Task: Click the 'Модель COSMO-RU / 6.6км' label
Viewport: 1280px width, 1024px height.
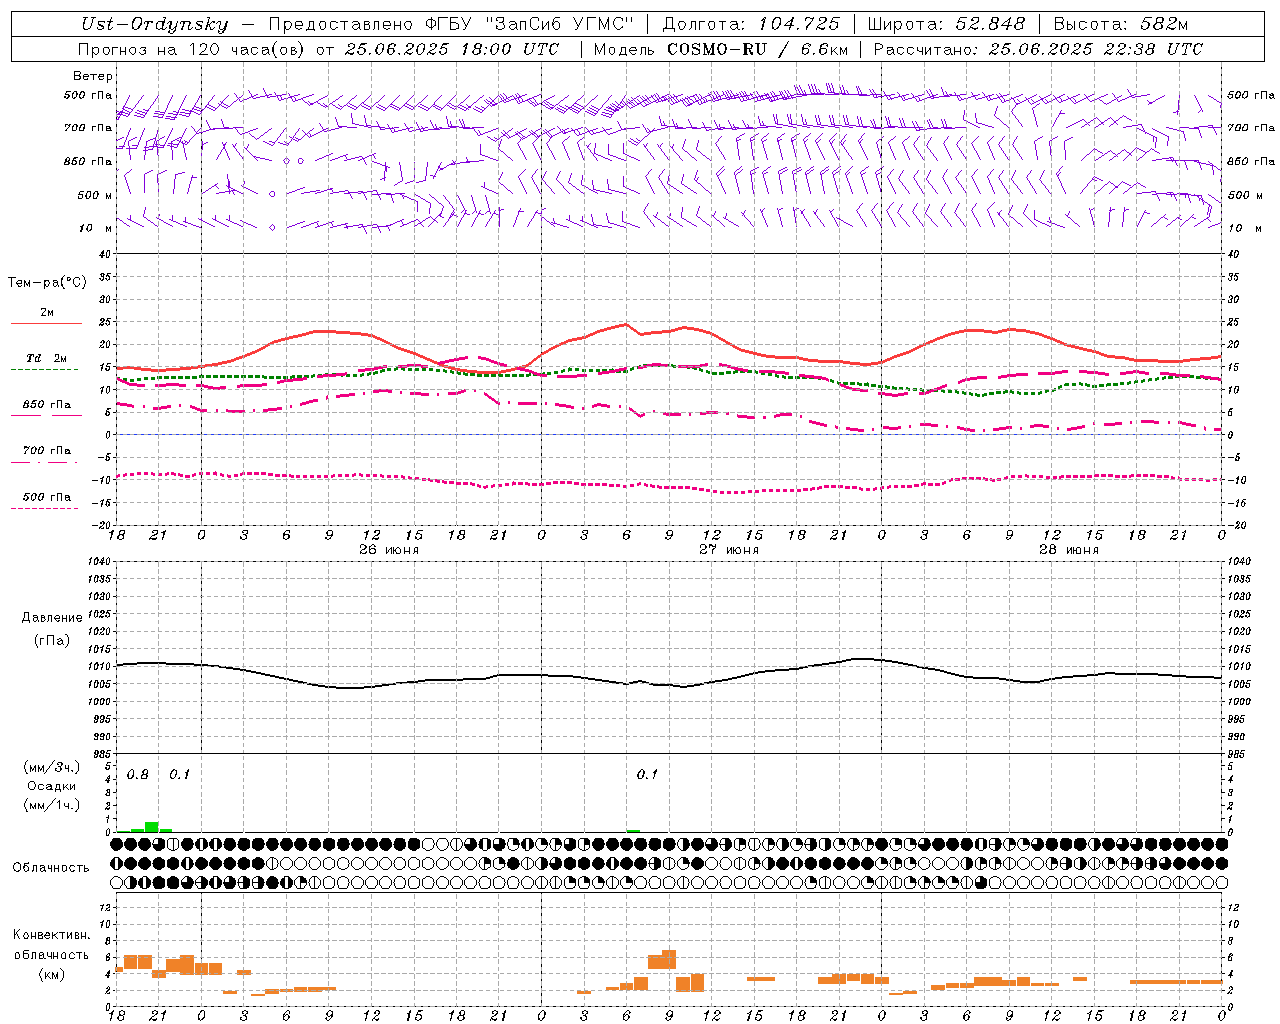Action: pos(721,49)
